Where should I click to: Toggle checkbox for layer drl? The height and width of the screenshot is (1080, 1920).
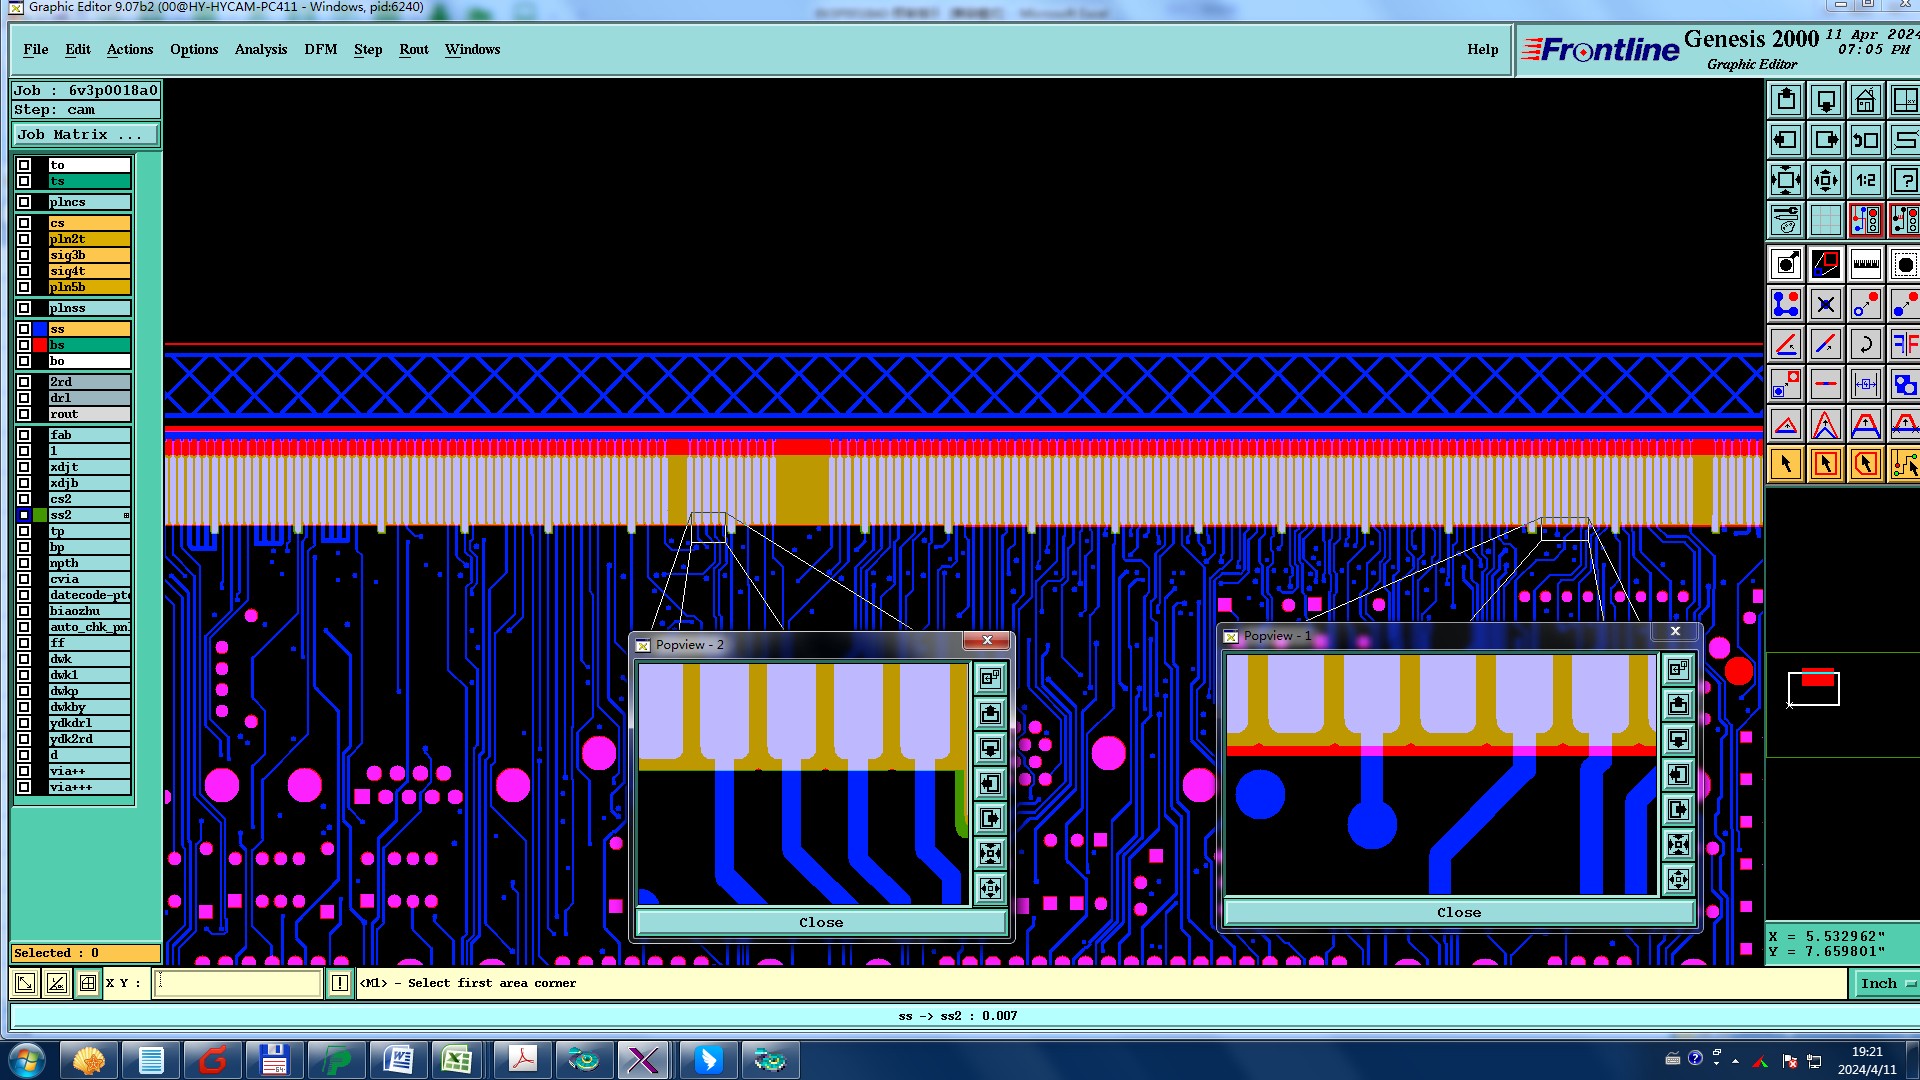pyautogui.click(x=24, y=398)
